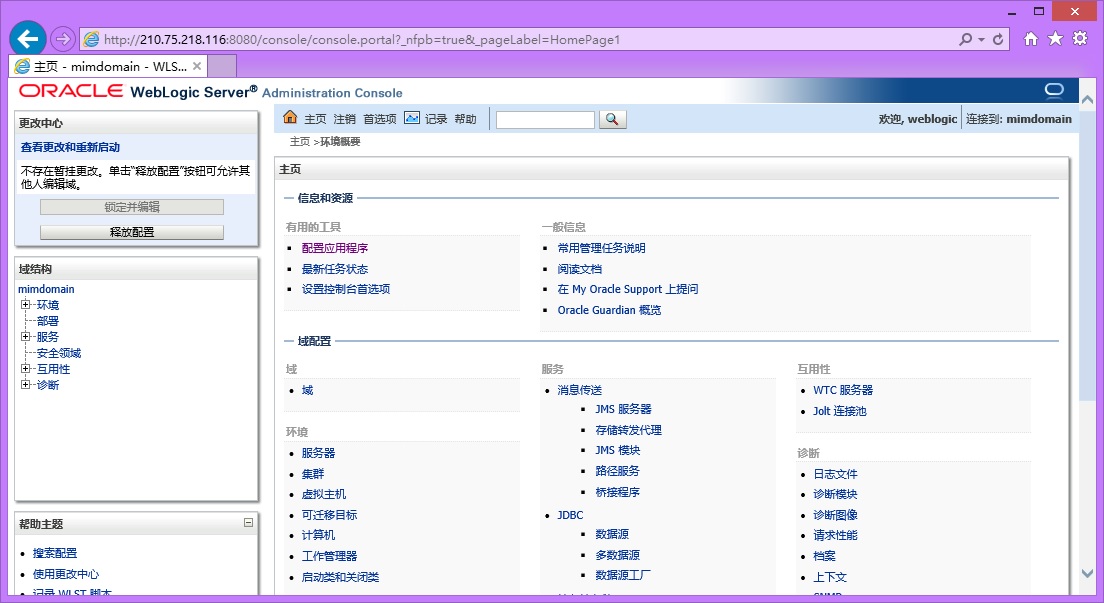
Task: Expand the 环境 tree node
Action: [25, 304]
